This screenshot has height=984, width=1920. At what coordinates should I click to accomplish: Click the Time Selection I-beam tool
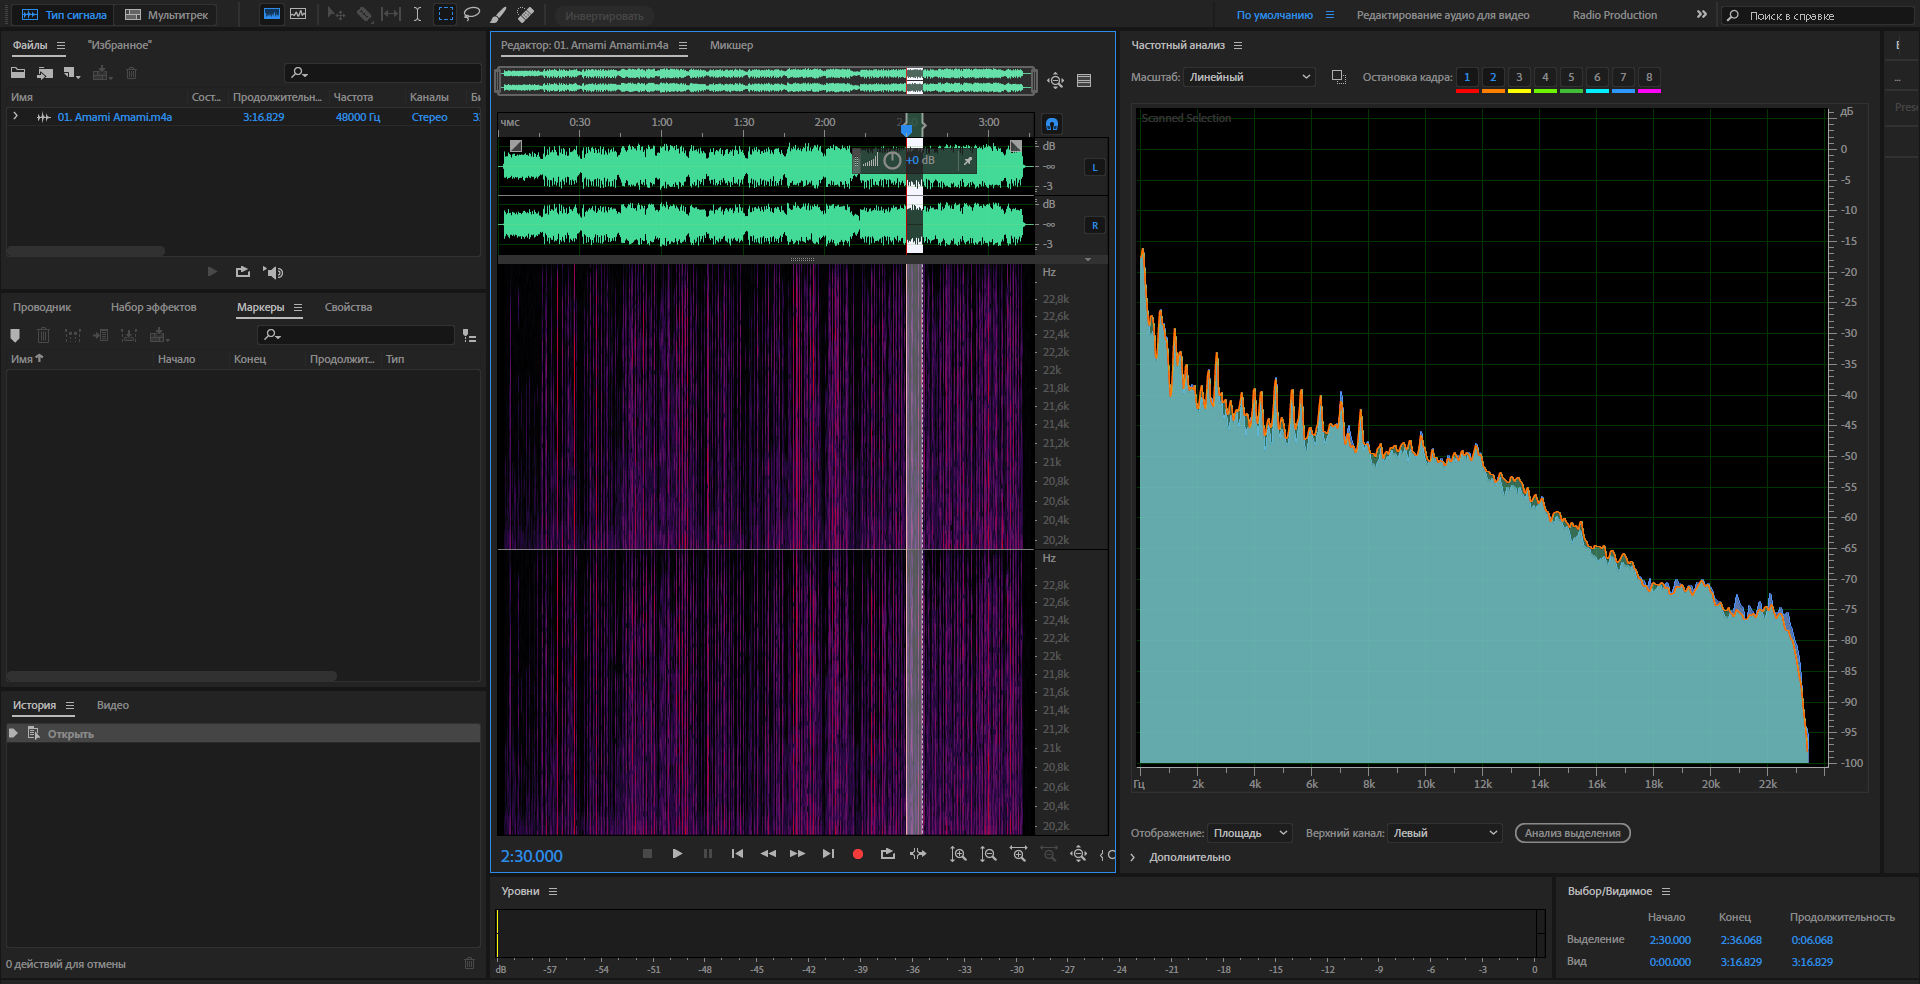(417, 14)
